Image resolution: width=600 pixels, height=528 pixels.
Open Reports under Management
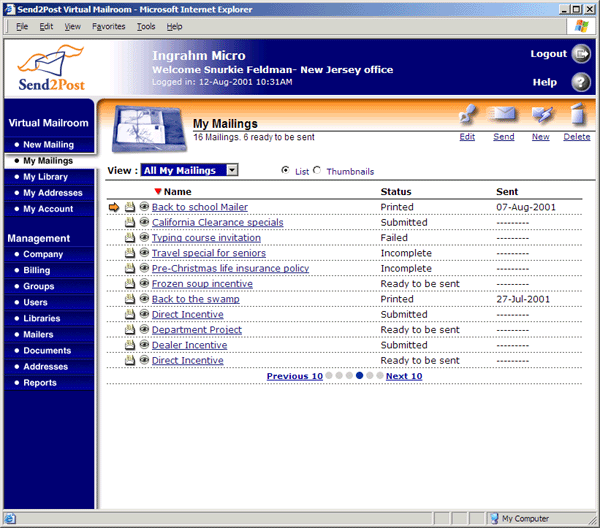49,383
